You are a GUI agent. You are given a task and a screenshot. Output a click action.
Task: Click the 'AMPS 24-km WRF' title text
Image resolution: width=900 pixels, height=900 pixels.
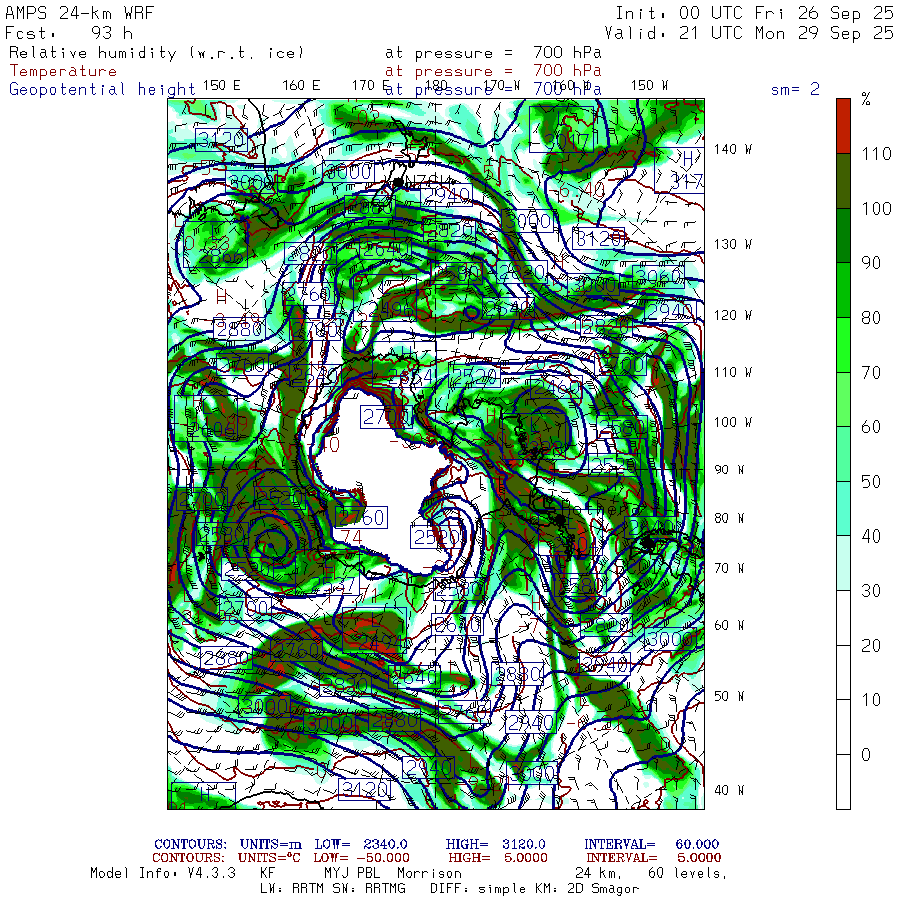(x=79, y=13)
